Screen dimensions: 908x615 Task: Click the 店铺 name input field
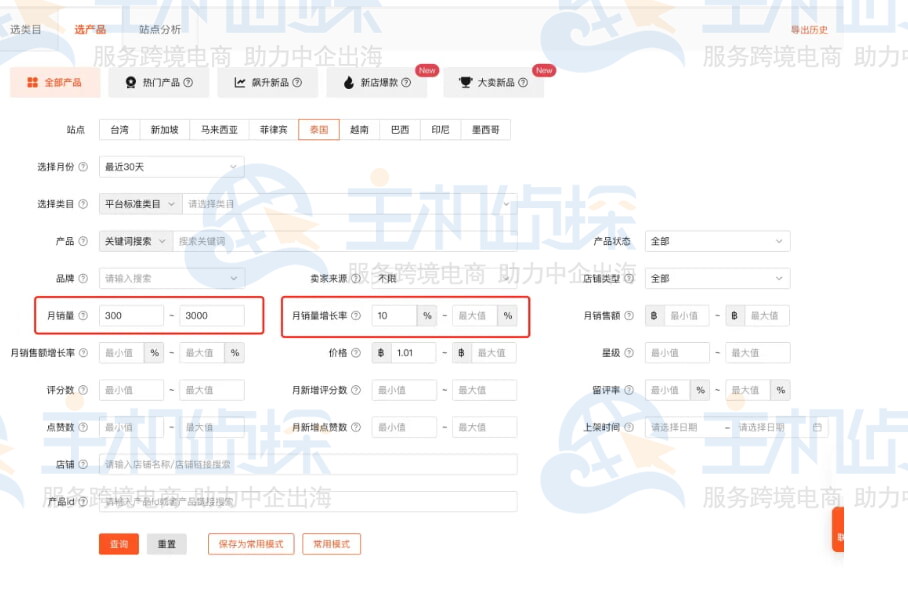point(300,464)
